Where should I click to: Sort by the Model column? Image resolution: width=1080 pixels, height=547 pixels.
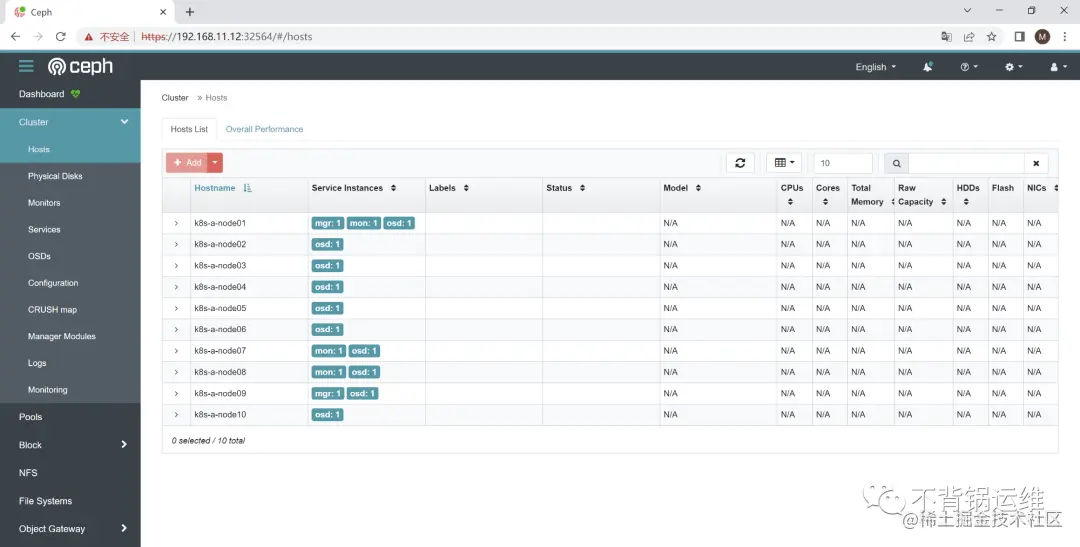click(x=682, y=188)
